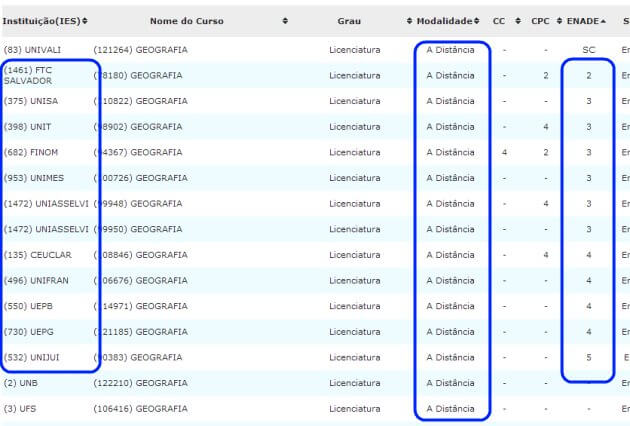630x426 pixels.
Task: Select institution (398) UNIT
Action: [27, 127]
